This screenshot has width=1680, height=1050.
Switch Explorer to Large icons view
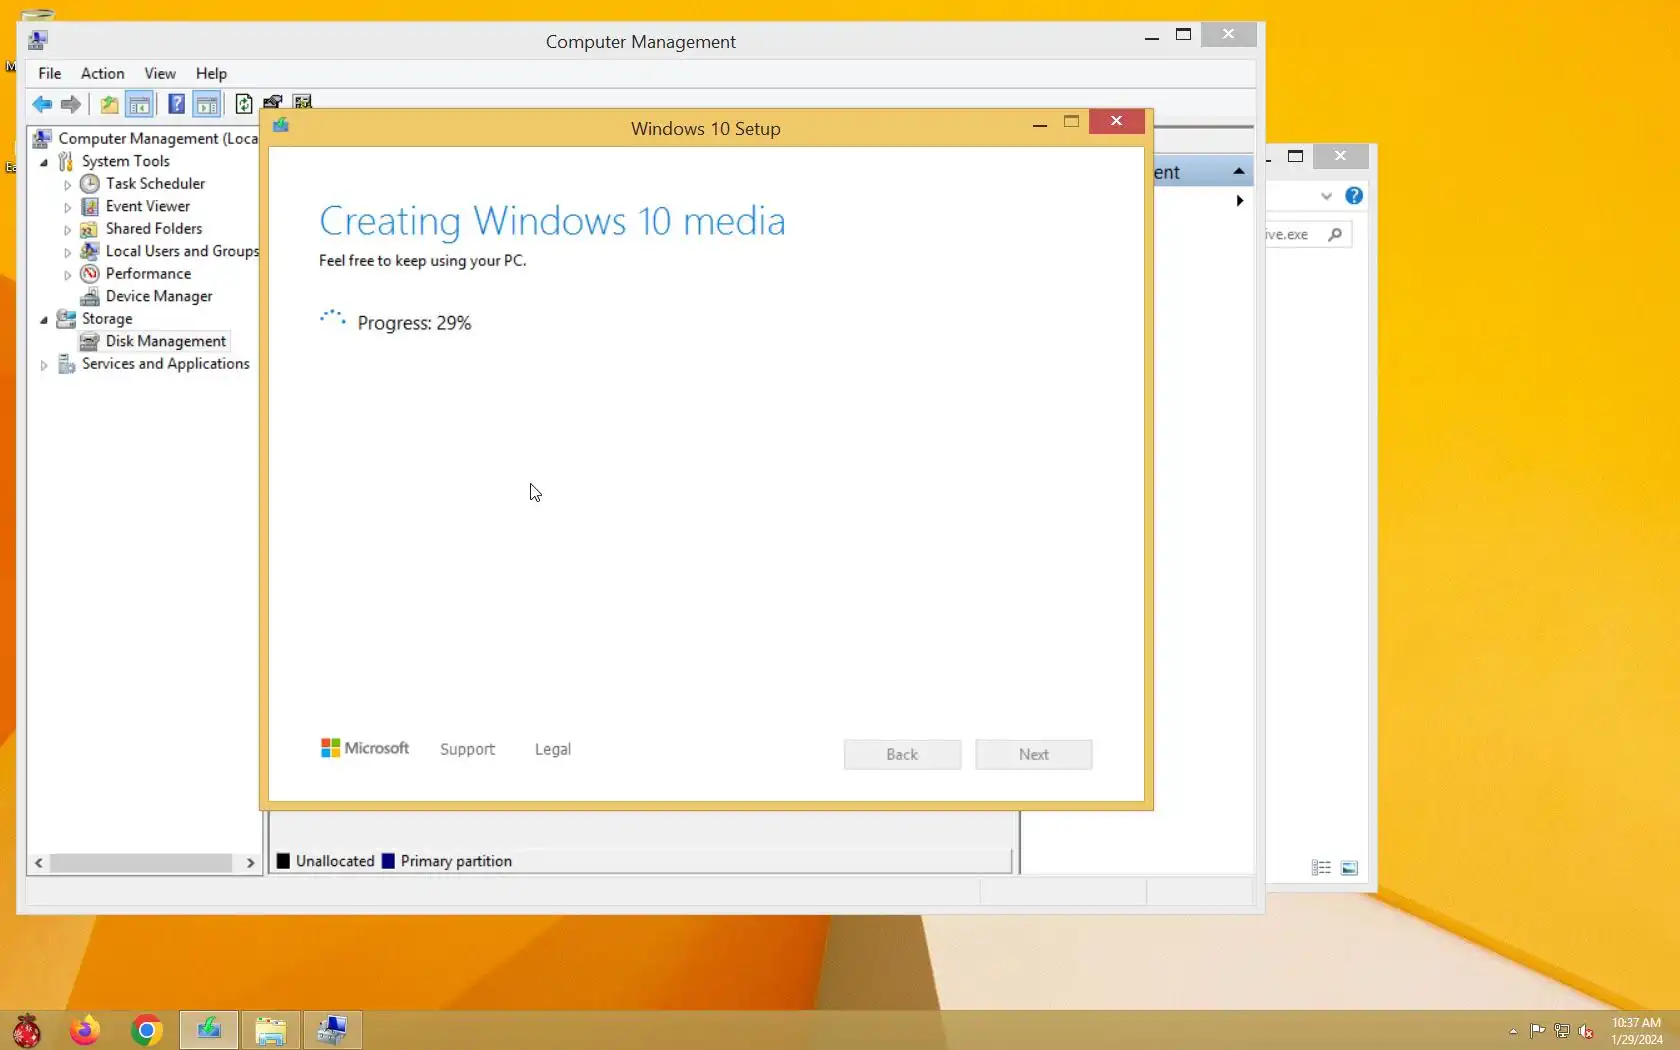point(1349,868)
